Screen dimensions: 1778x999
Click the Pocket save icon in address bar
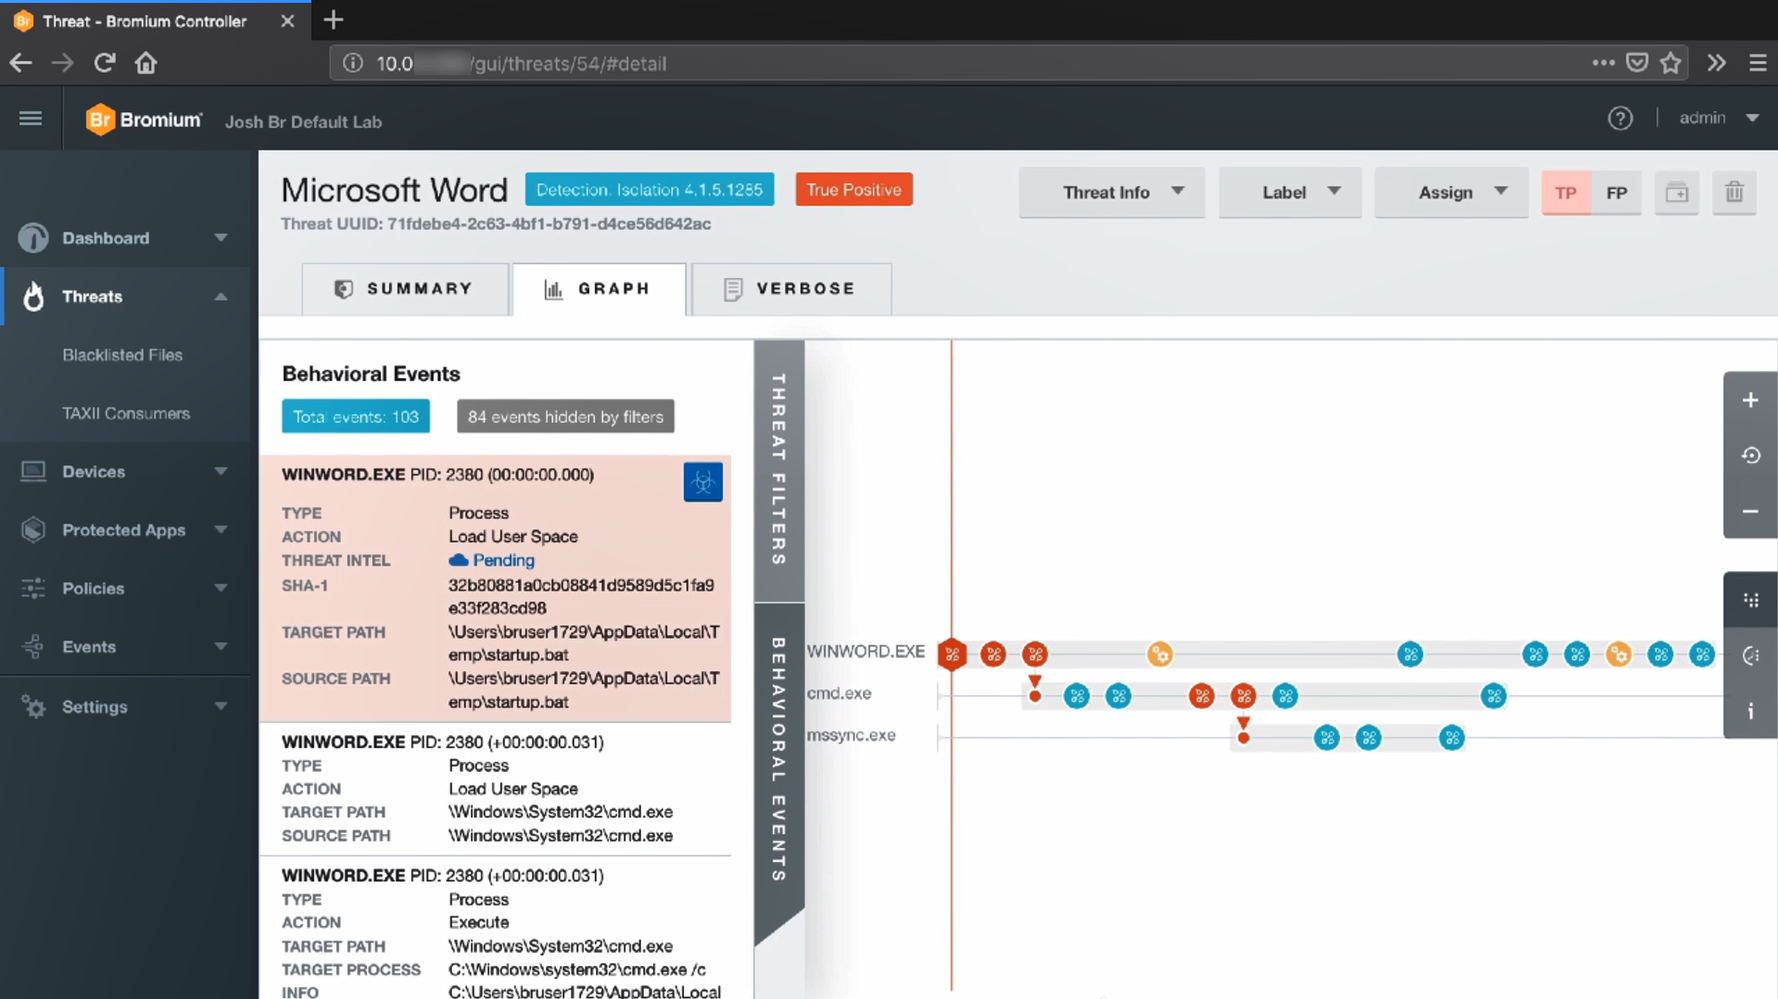click(1637, 63)
